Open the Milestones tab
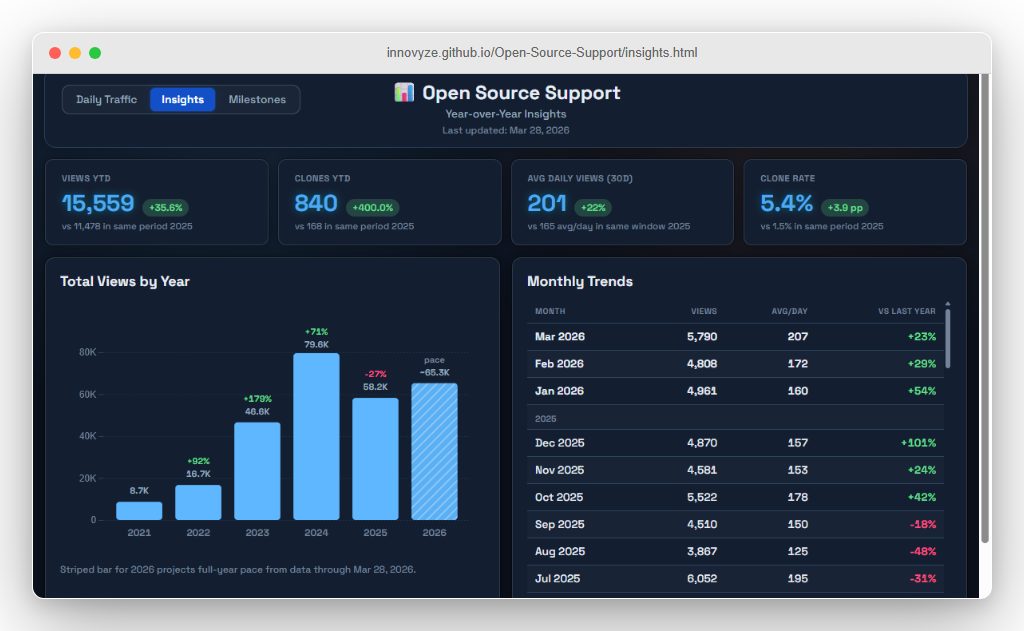1024x631 pixels. tap(257, 99)
